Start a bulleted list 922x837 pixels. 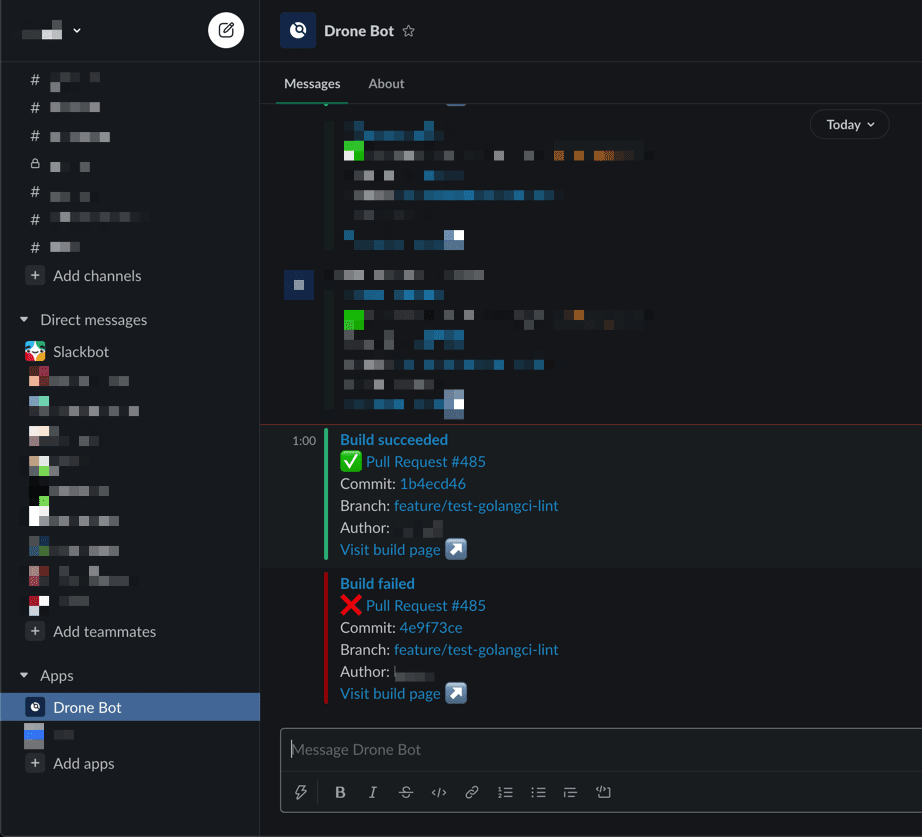(x=538, y=792)
